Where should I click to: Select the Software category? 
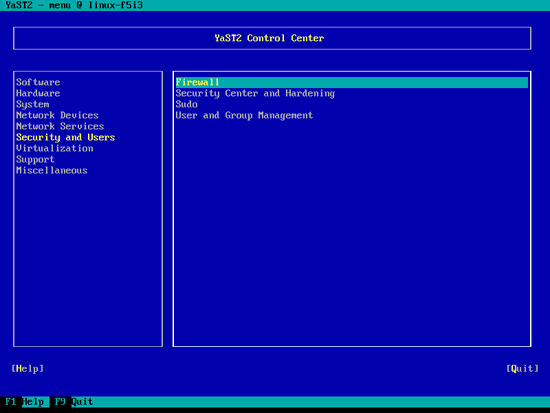click(38, 82)
